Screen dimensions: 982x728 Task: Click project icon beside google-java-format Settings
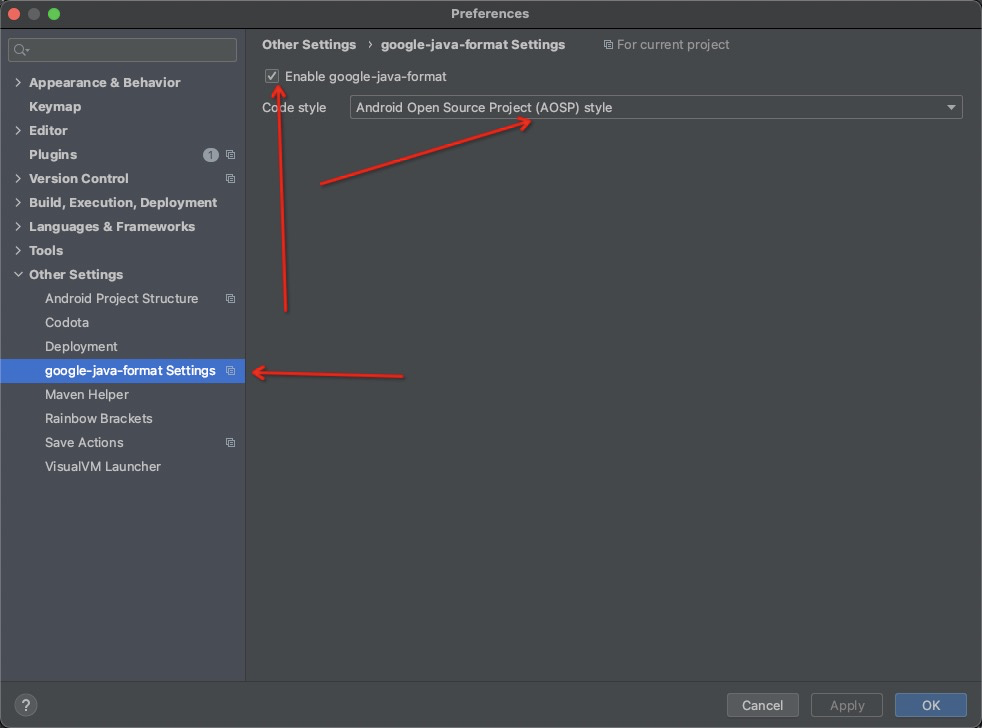point(230,370)
